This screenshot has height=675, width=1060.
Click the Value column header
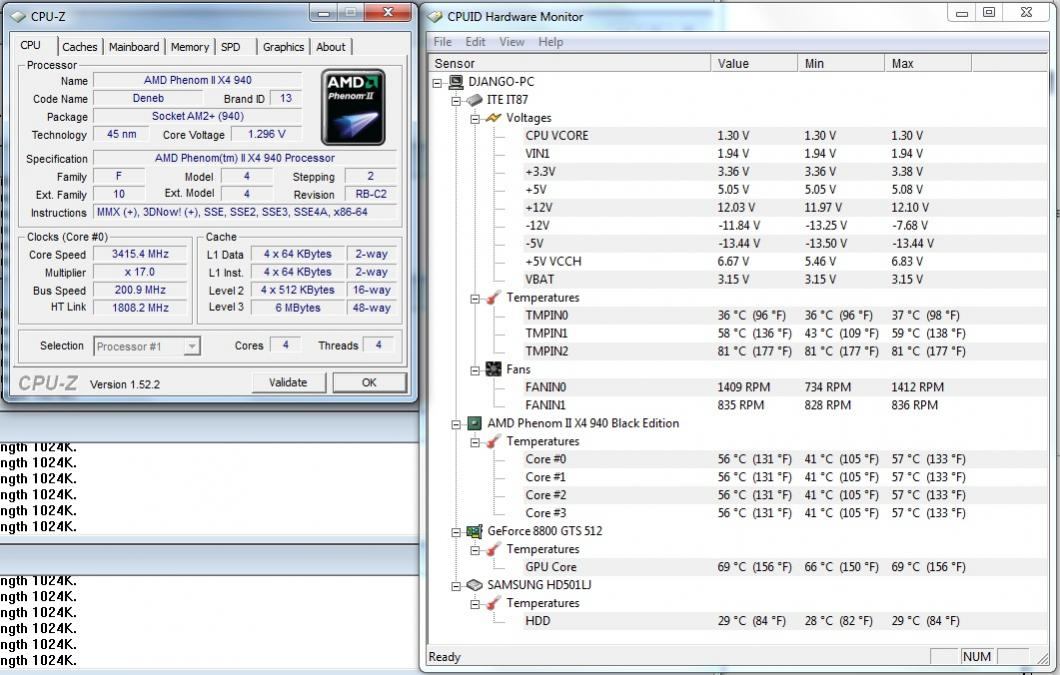click(x=754, y=64)
